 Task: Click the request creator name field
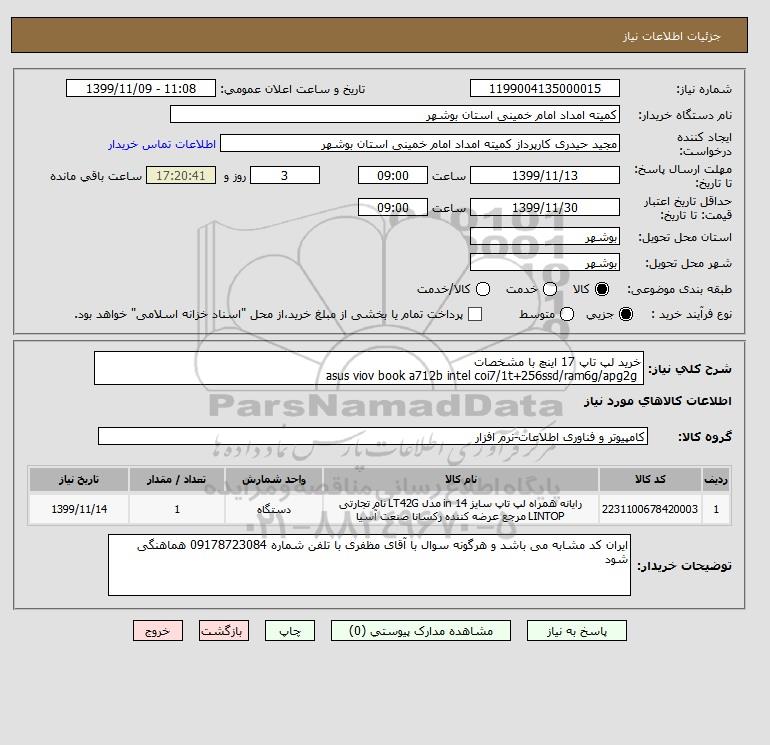pyautogui.click(x=420, y=143)
